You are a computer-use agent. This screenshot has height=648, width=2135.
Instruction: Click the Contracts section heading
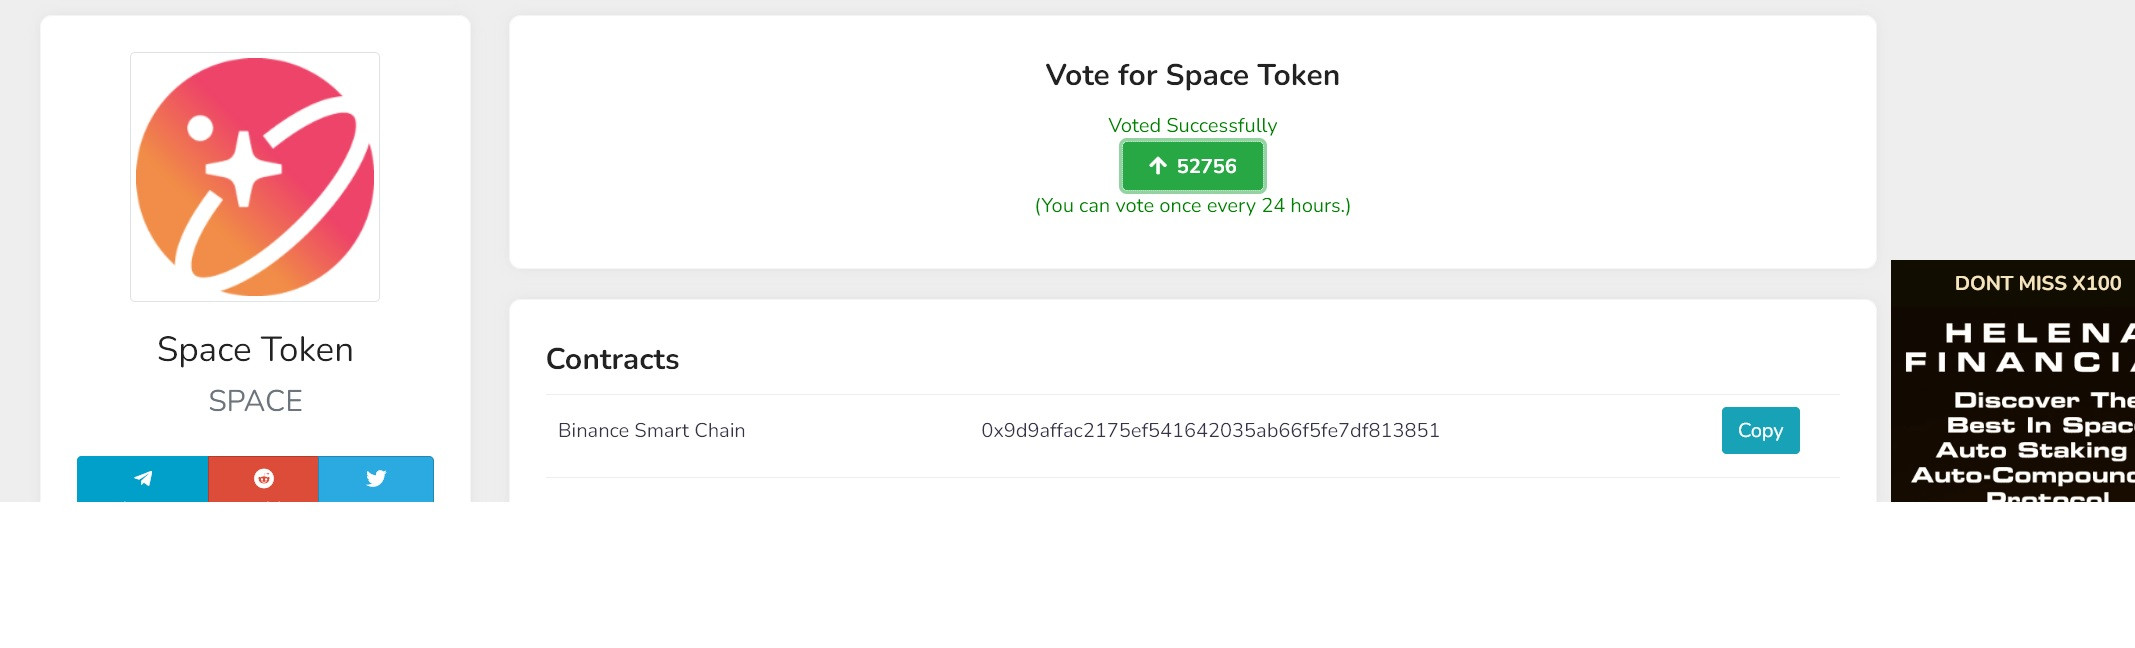[612, 359]
